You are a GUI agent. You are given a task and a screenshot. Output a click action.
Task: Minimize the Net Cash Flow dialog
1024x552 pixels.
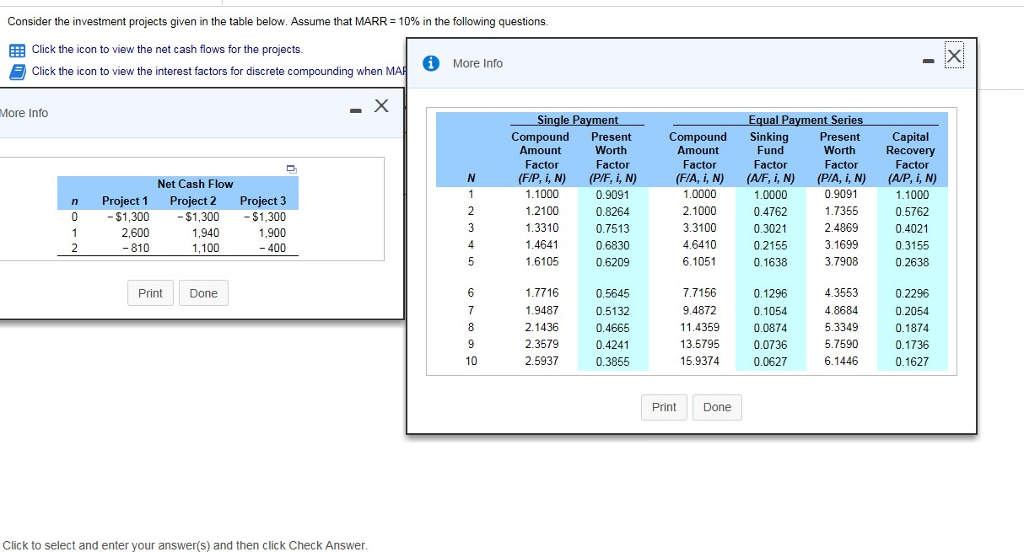point(356,107)
